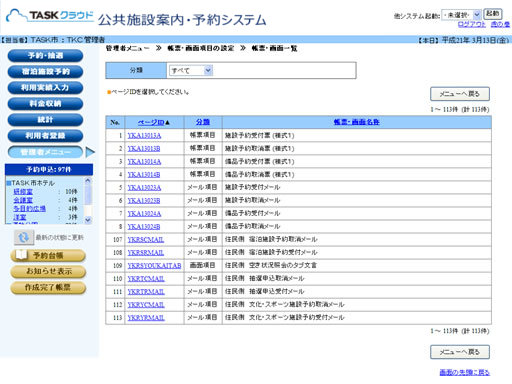Click the TASKクラウド cloud logo
This screenshot has height=384, width=512.
[x=50, y=16]
